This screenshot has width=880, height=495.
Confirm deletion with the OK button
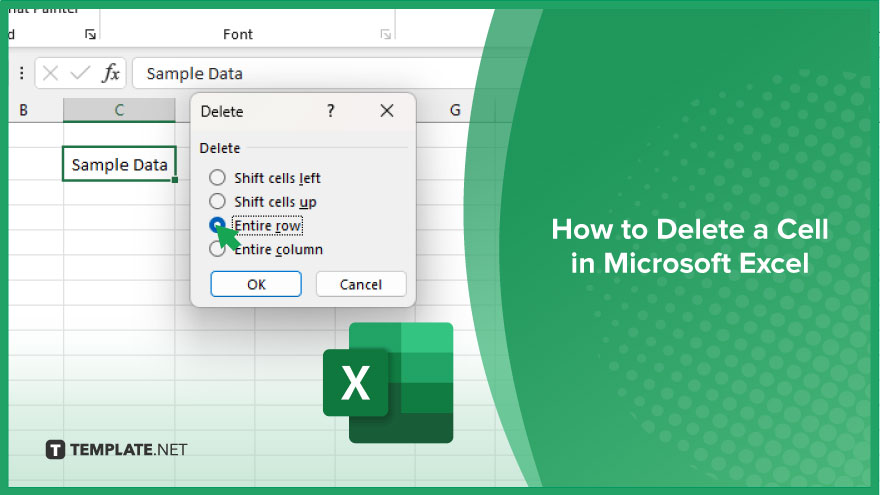coord(256,284)
